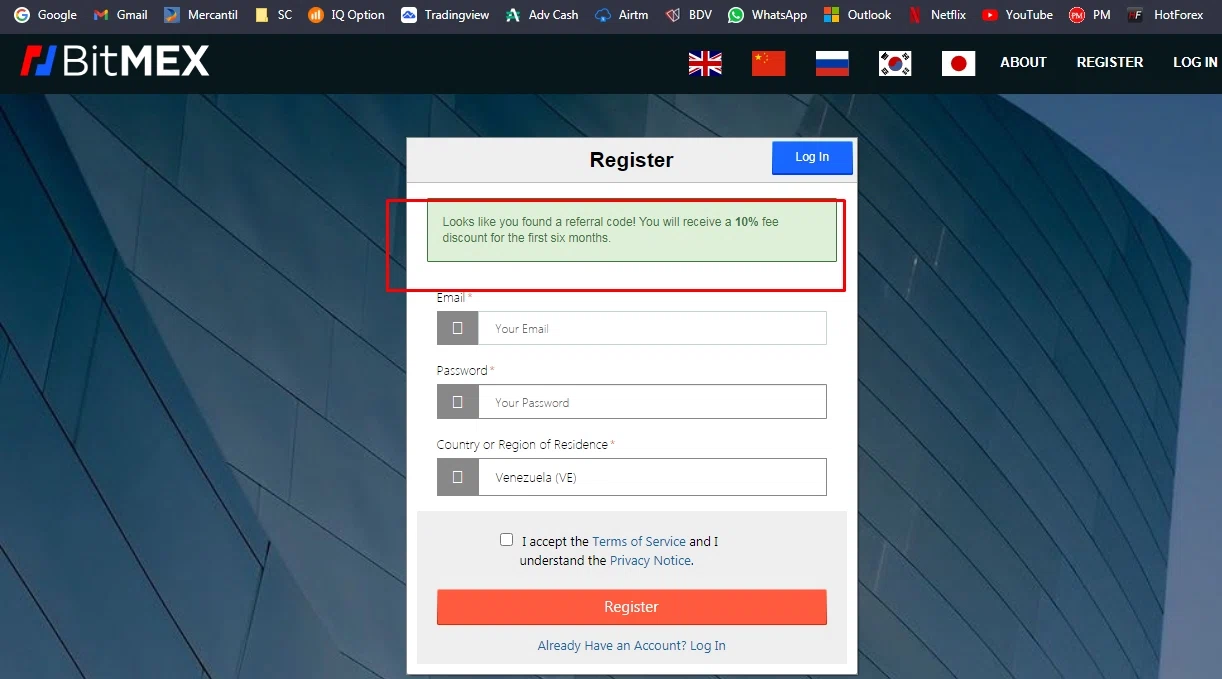Image resolution: width=1222 pixels, height=679 pixels.
Task: Focus the Your Email input field
Action: tap(652, 328)
